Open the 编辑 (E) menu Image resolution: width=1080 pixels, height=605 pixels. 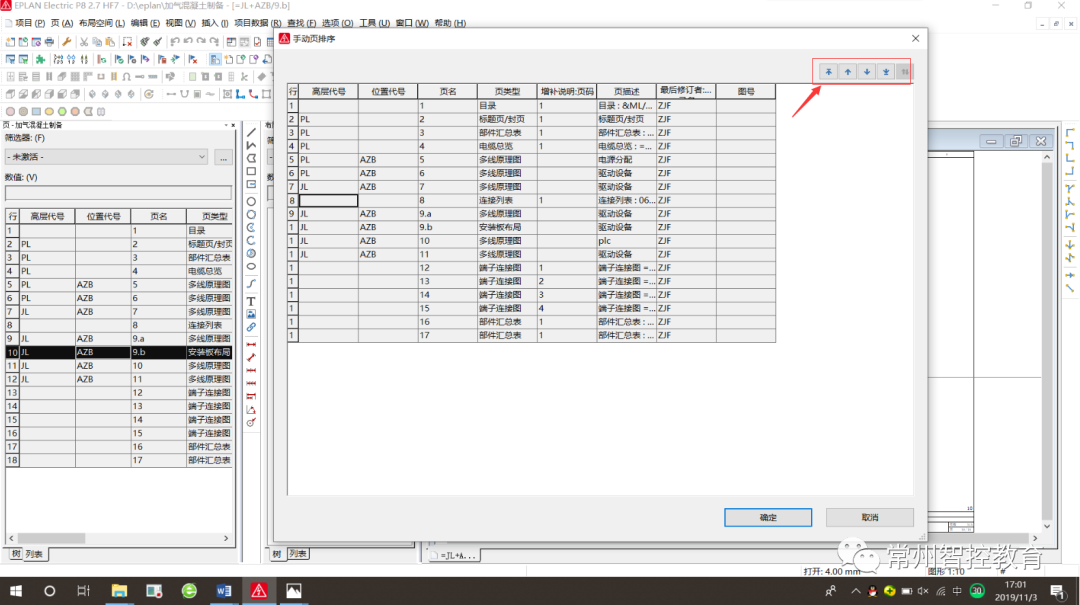click(145, 23)
